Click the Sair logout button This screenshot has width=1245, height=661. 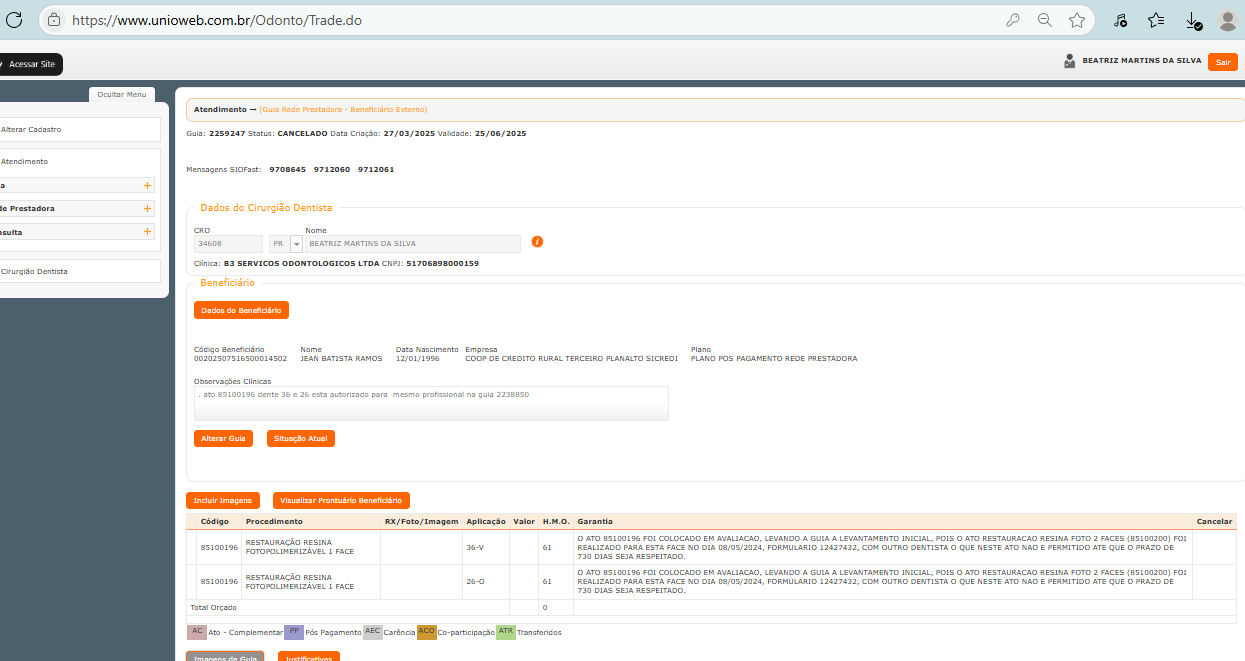coord(1222,62)
